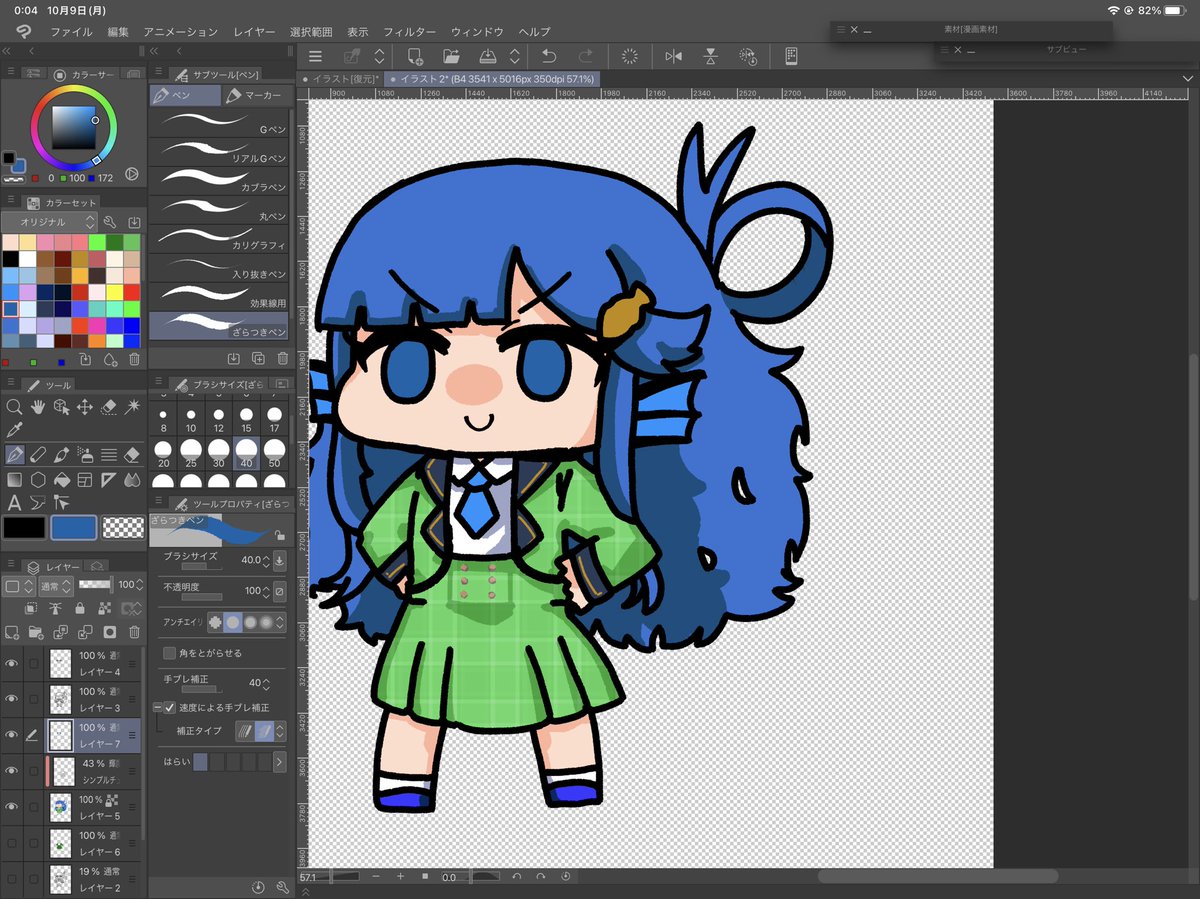1200x899 pixels.
Task: Open the ファイル menu
Action: (71, 32)
